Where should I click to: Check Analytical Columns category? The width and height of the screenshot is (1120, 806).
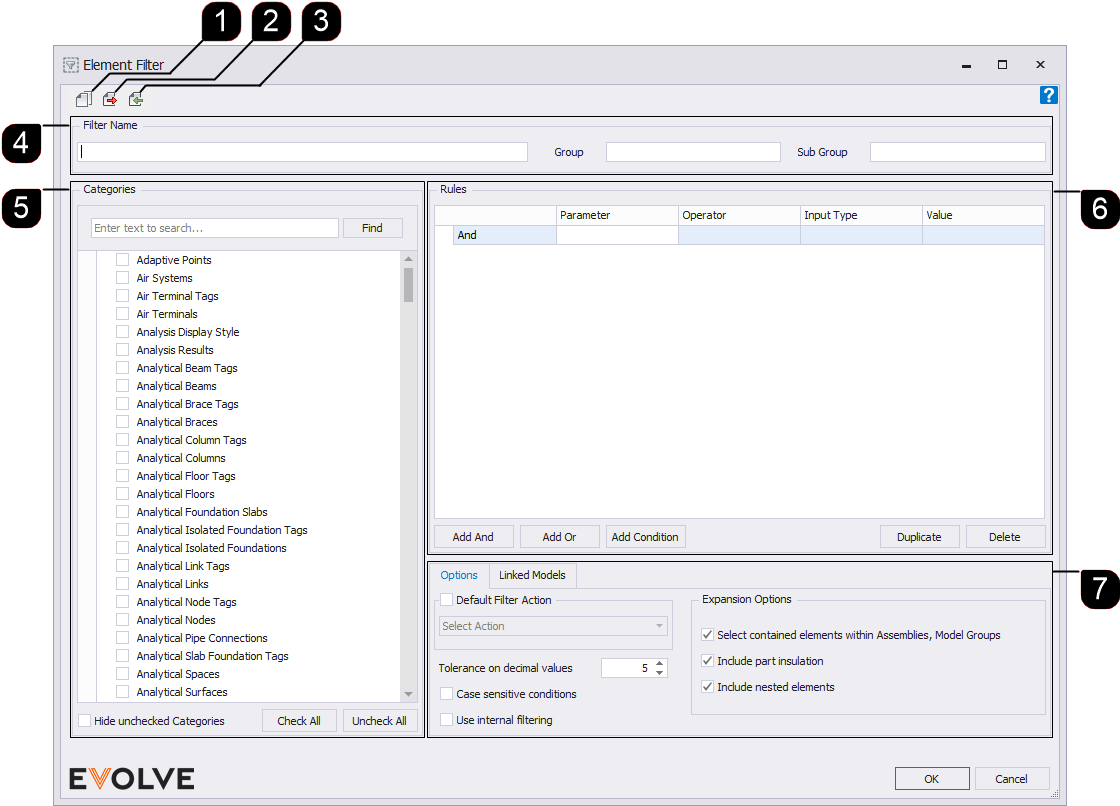coord(123,457)
